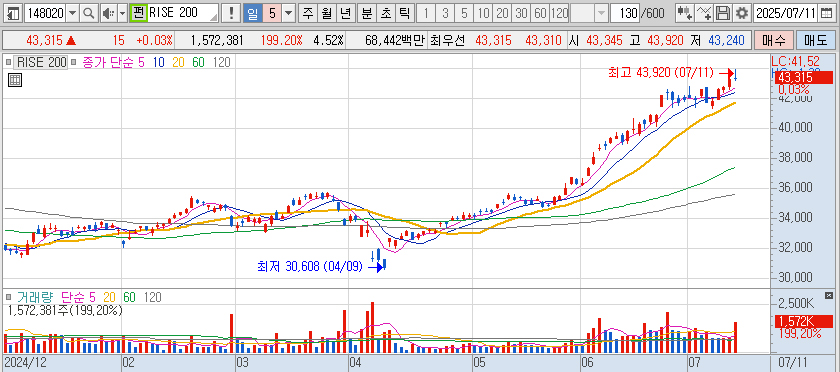Save chart with floppy disk icon

(x=723, y=13)
